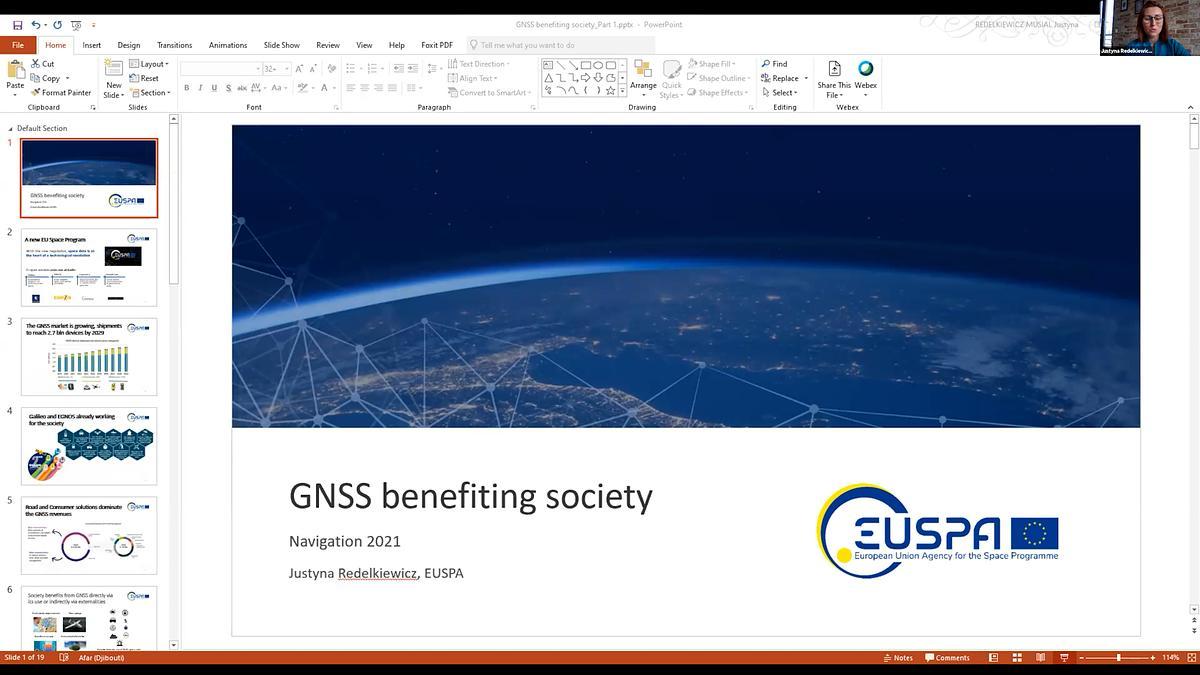Reset the slide layout
1200x675 pixels.
point(144,78)
